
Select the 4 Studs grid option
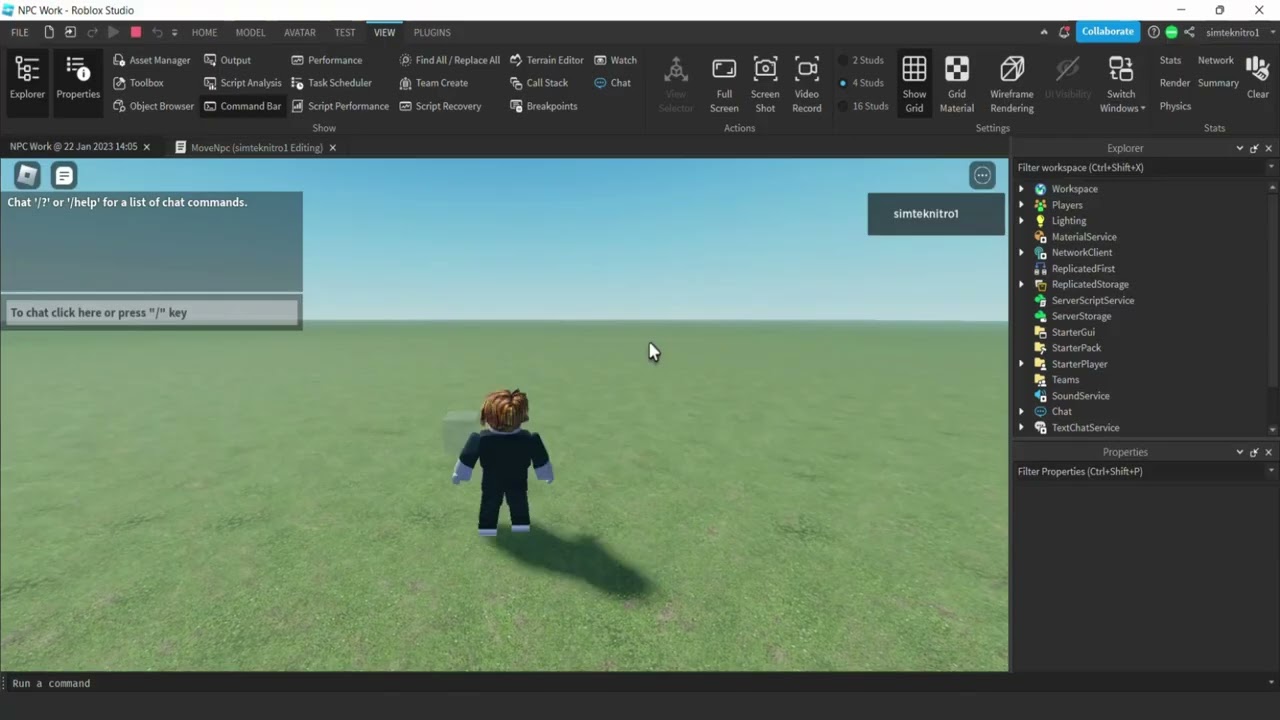pos(861,83)
